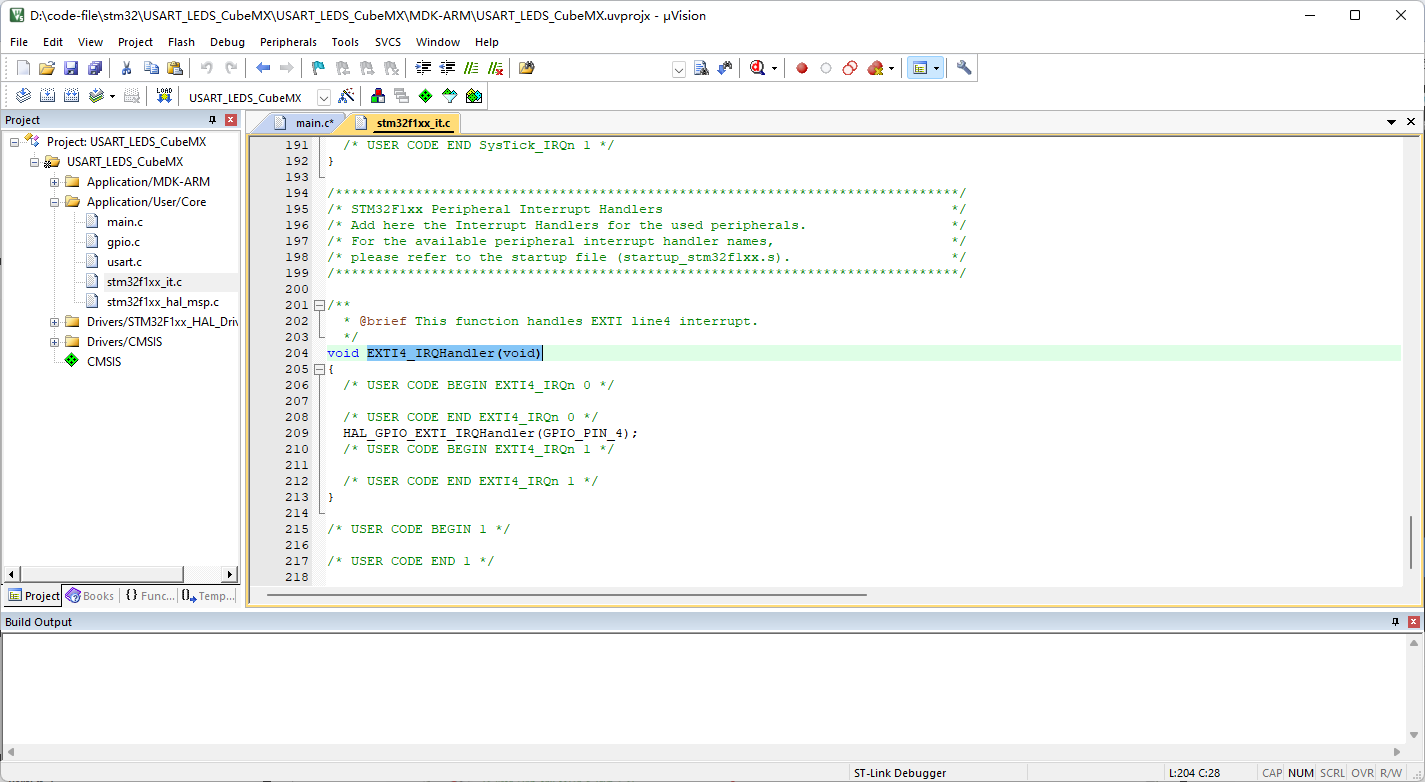Click the Uncomment selection icon
The width and height of the screenshot is (1425, 782).
click(495, 68)
